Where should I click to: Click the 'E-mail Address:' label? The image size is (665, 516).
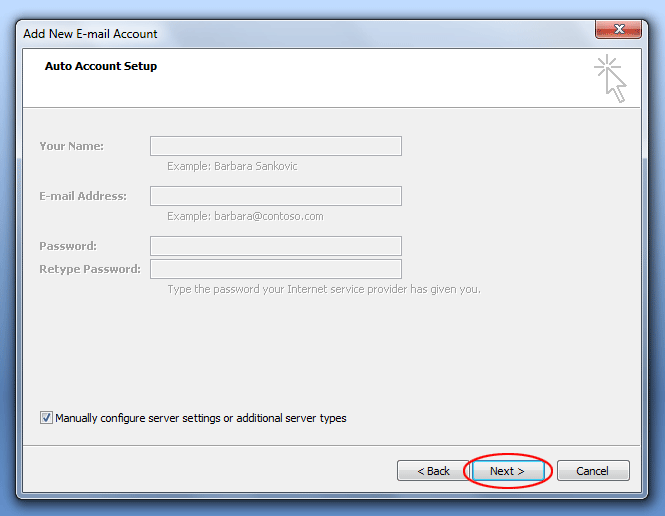click(83, 196)
